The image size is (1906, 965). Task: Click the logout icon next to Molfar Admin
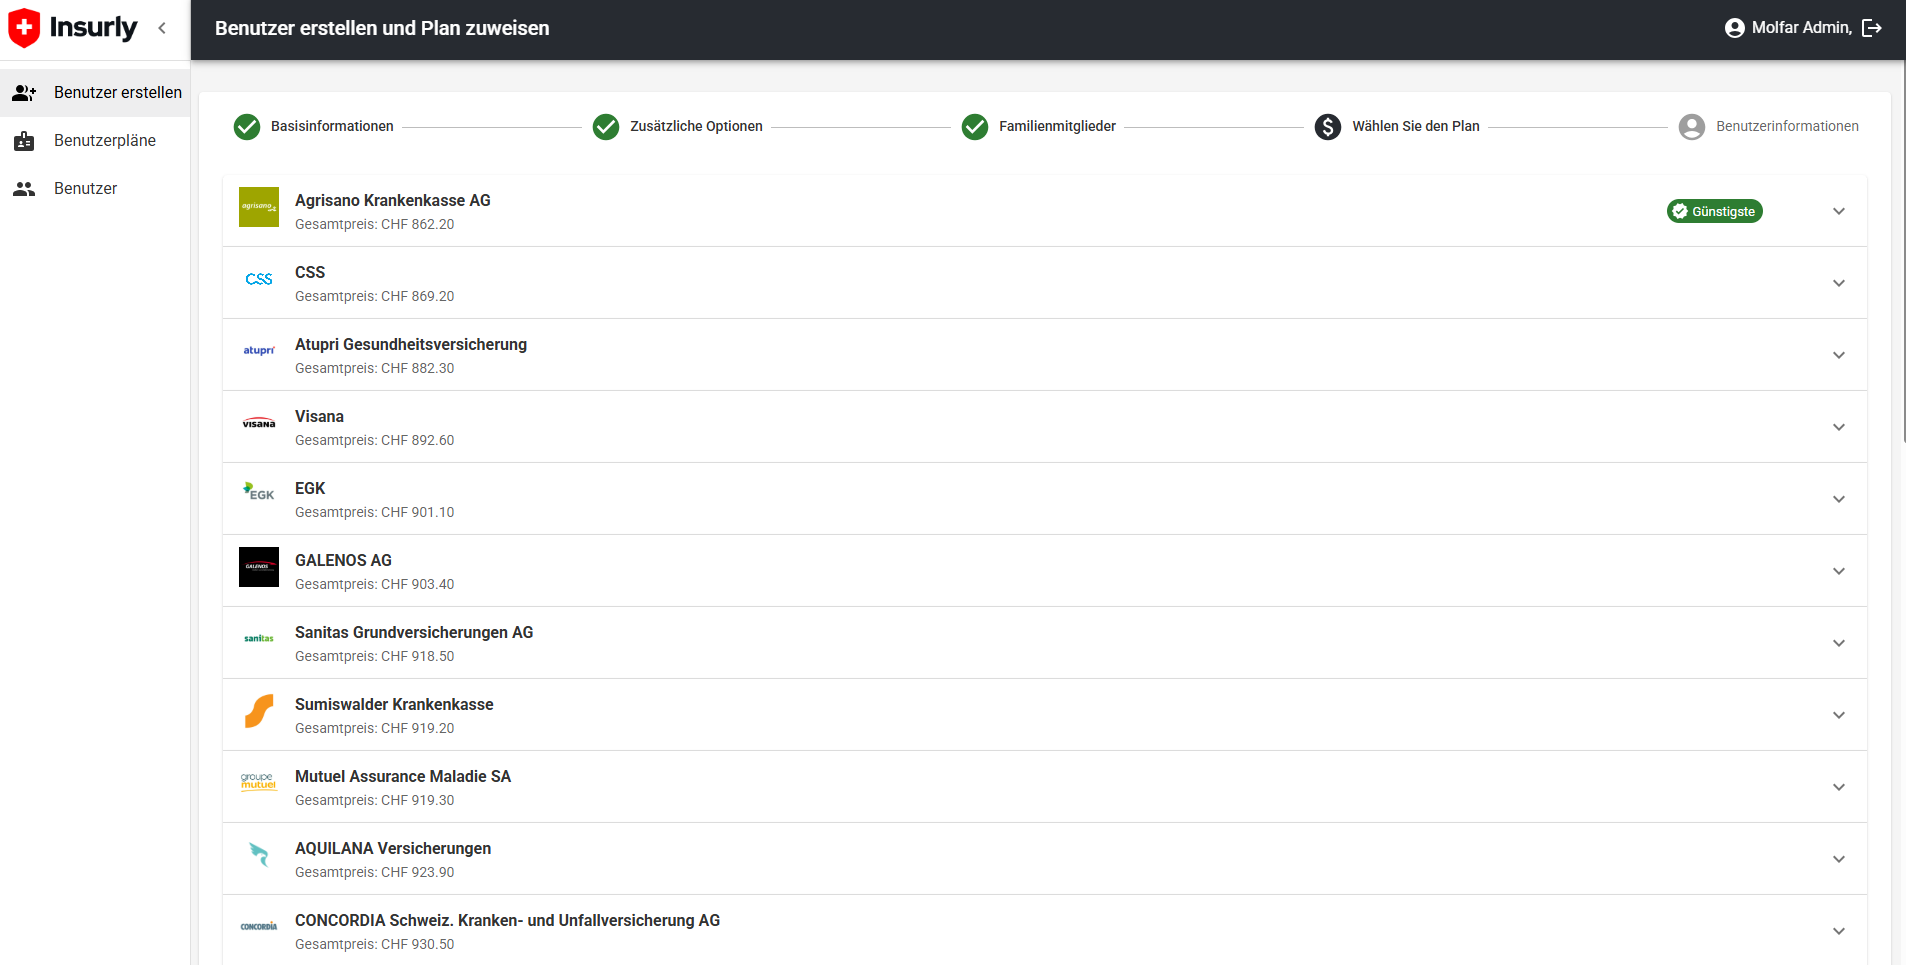coord(1873,28)
